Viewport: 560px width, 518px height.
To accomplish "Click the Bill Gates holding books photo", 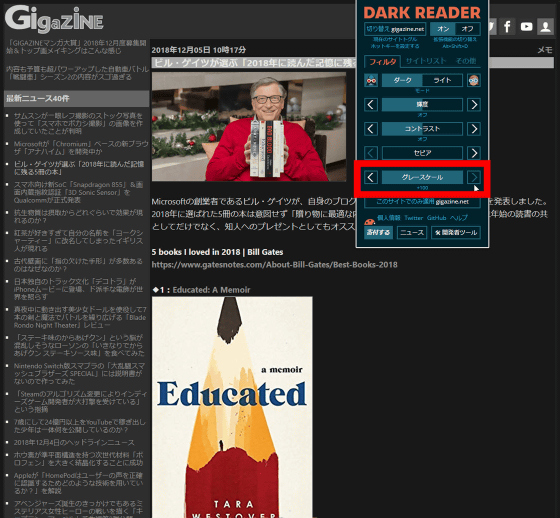I will click(249, 127).
